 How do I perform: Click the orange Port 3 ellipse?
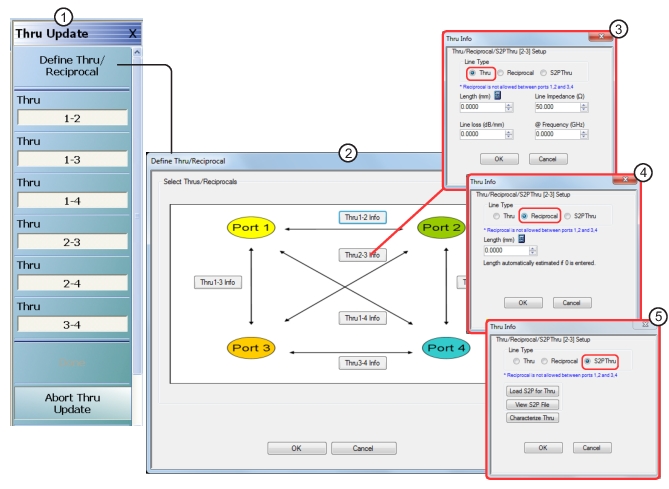pyautogui.click(x=251, y=348)
